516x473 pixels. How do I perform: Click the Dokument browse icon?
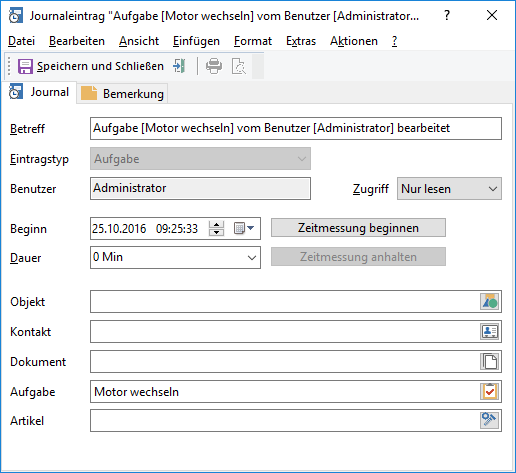tap(489, 362)
